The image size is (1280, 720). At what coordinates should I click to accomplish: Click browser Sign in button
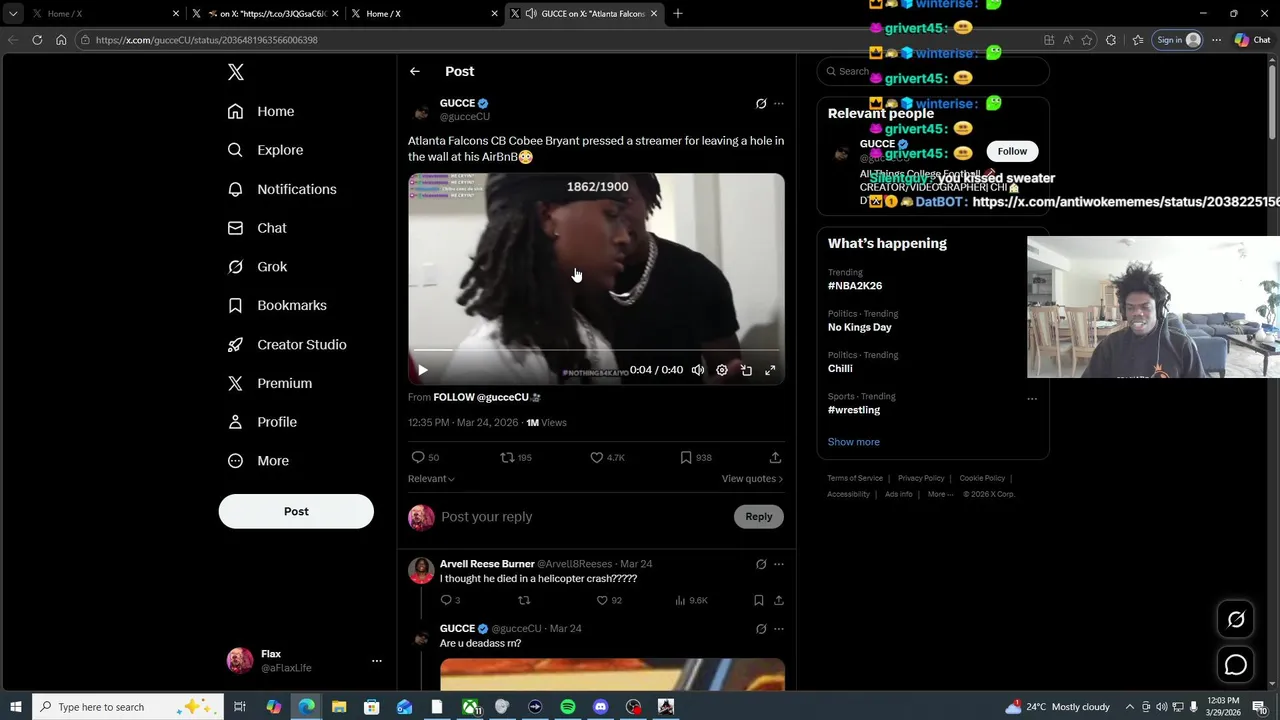click(1177, 40)
